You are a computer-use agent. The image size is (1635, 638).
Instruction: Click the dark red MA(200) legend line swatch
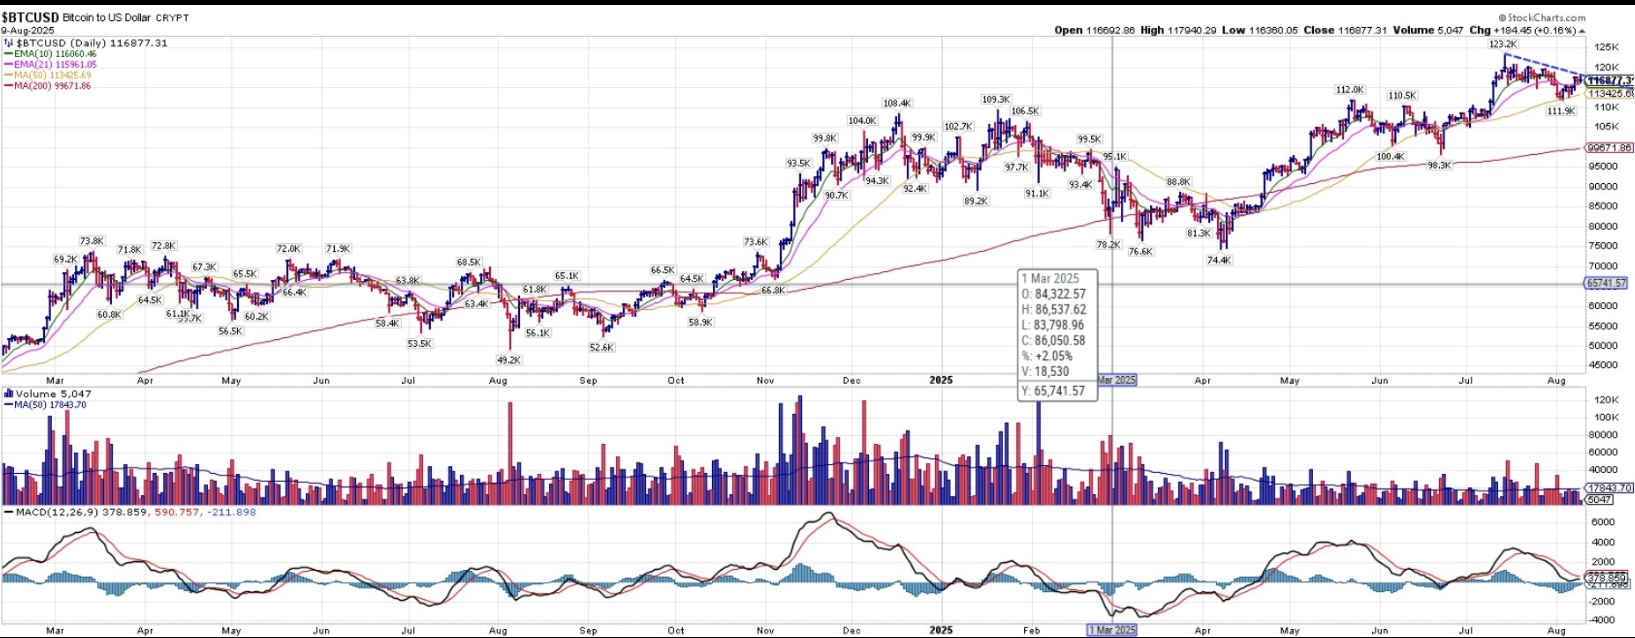coord(7,86)
